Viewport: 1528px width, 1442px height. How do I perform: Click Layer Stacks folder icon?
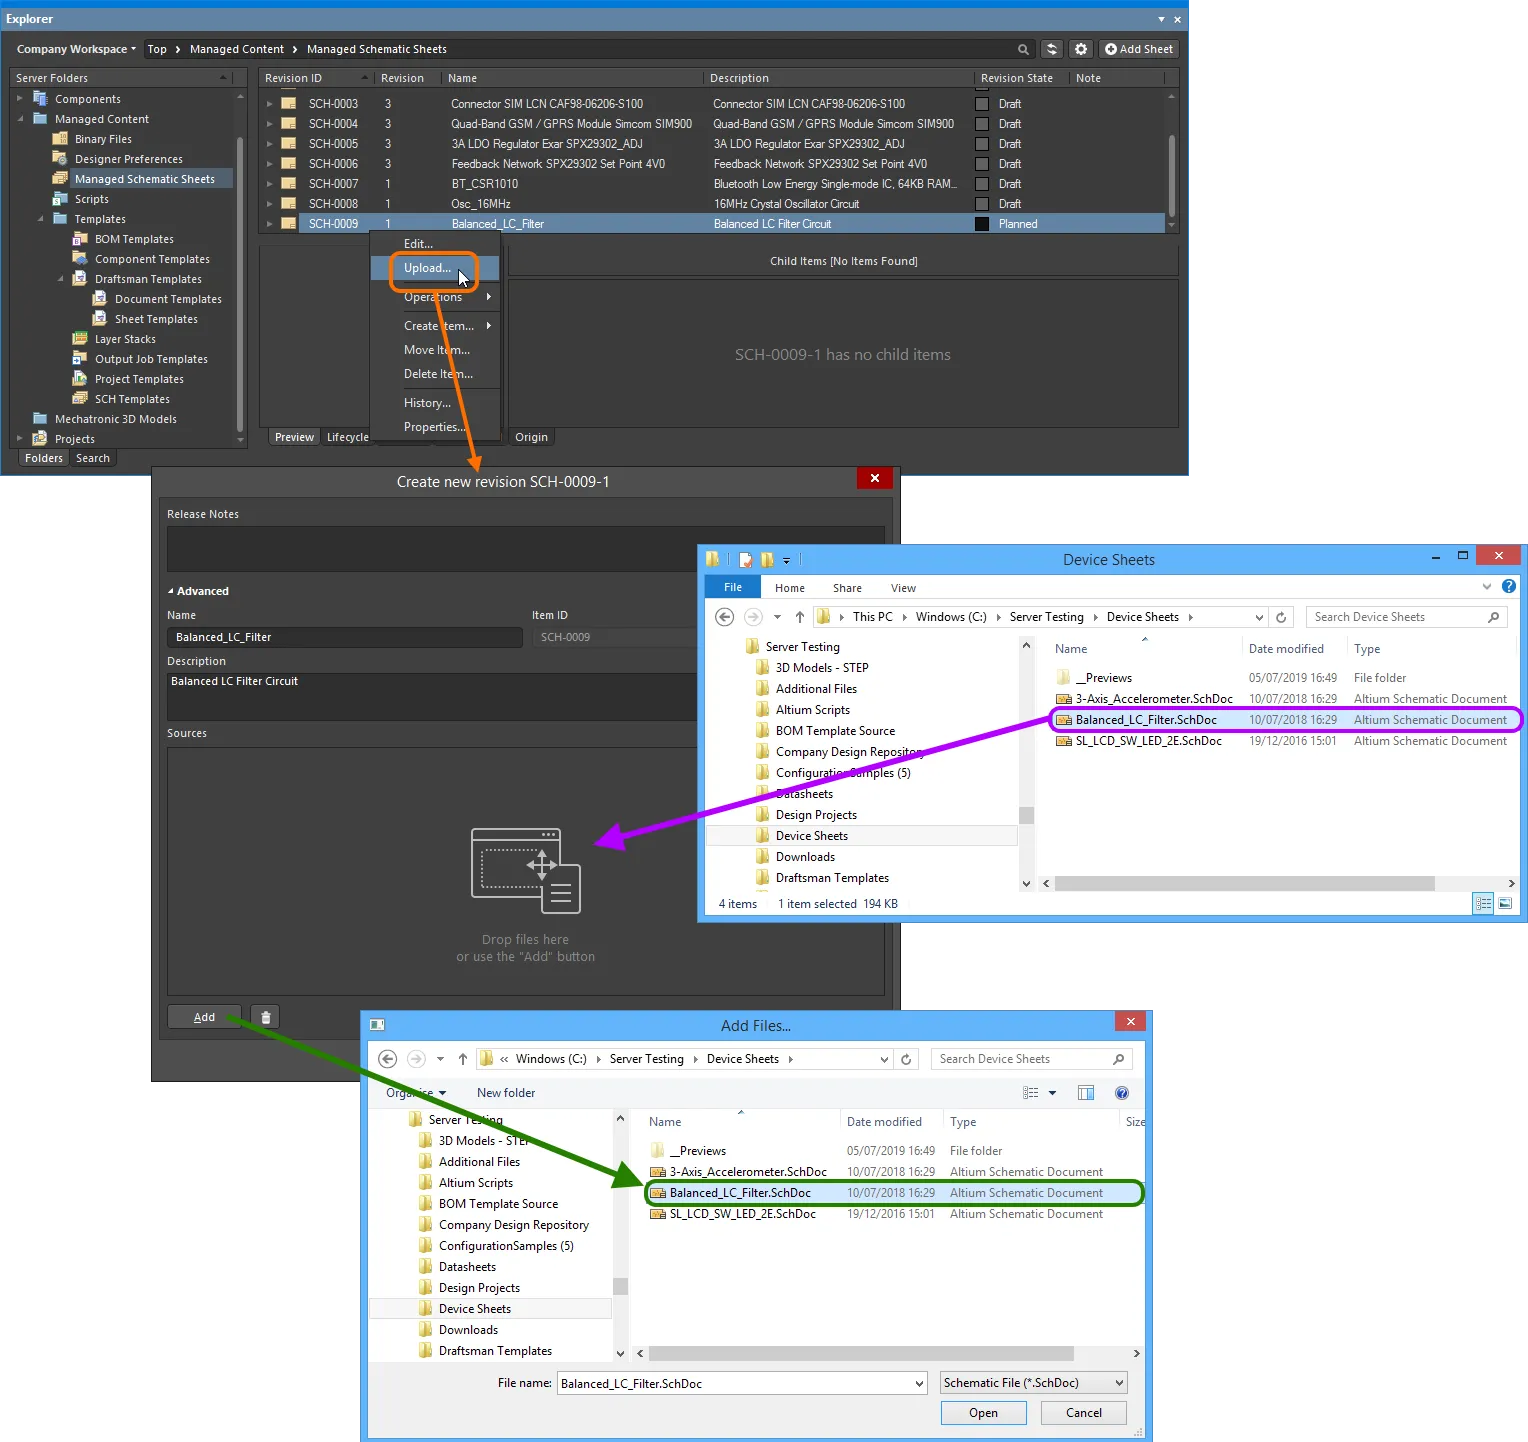point(80,339)
